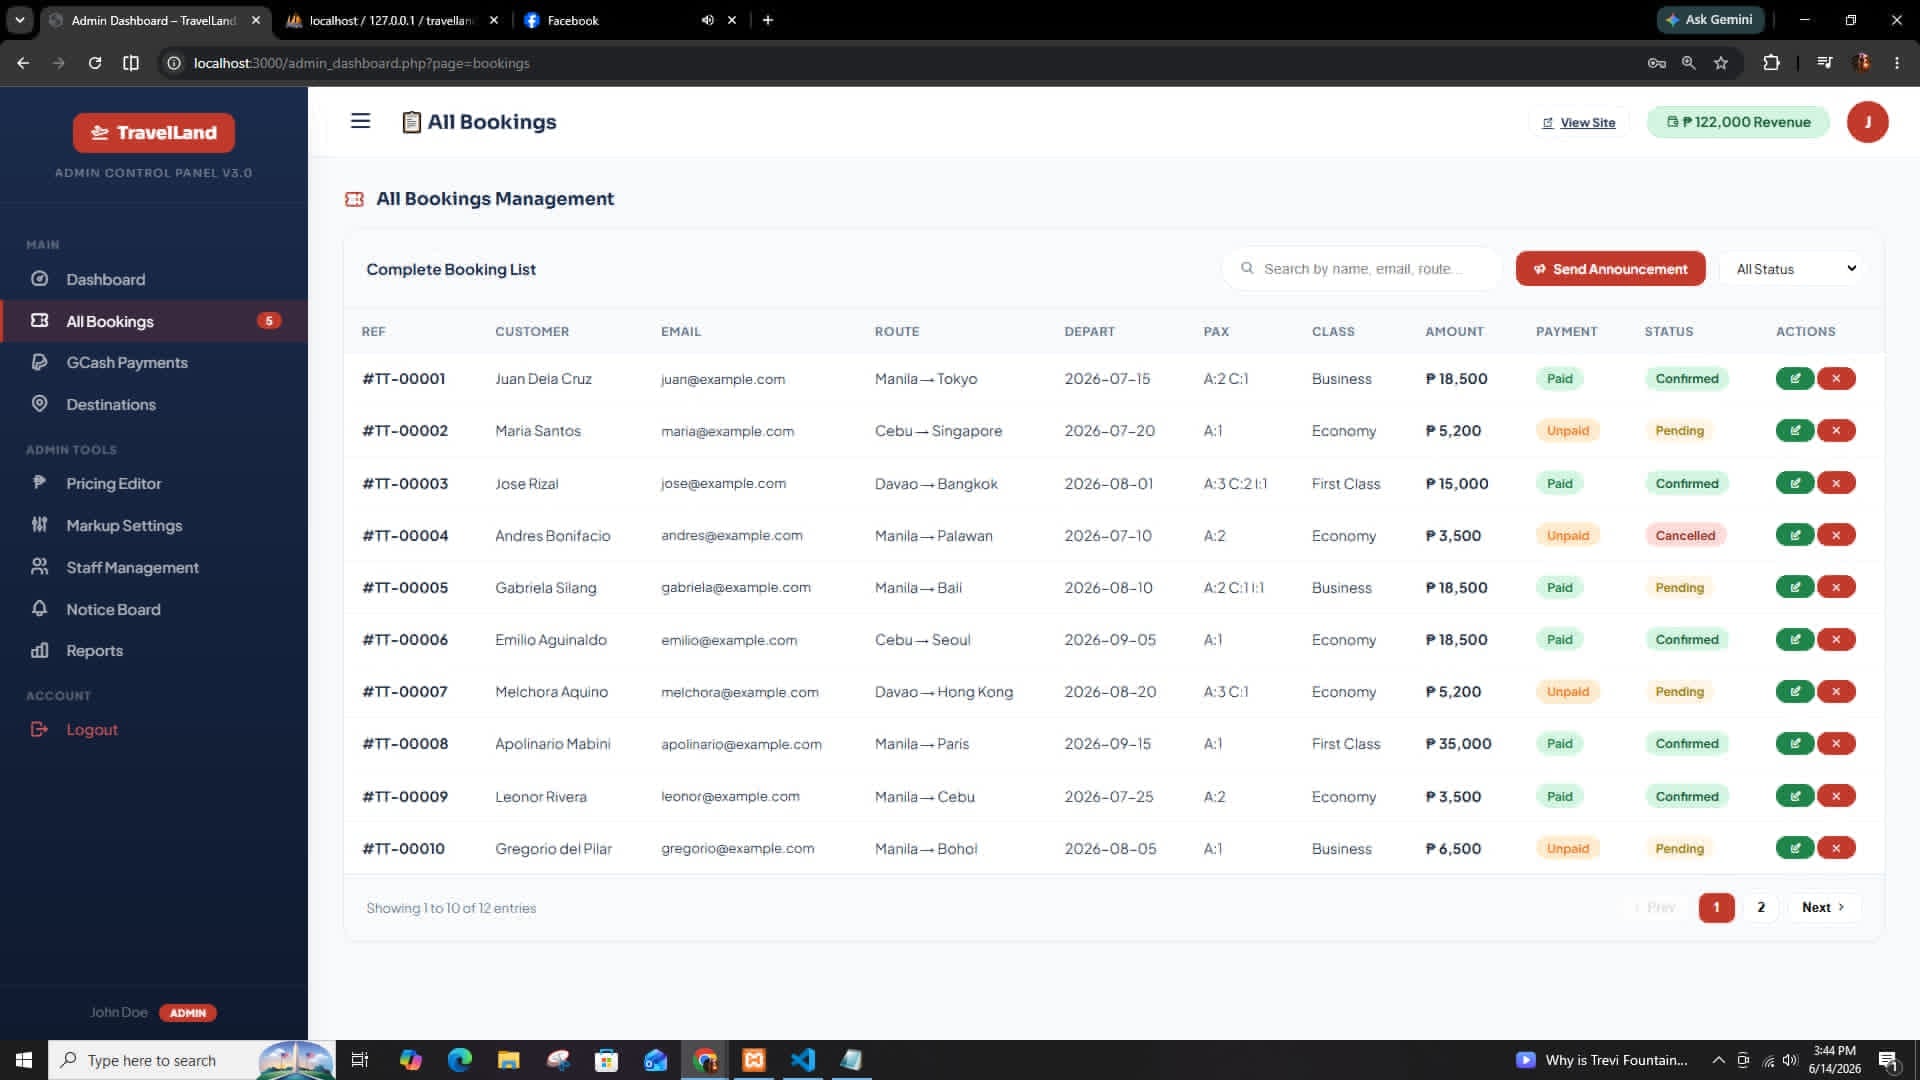Screen dimensions: 1920x1080
Task: Open Microsoft Edge from the taskbar
Action: [x=460, y=1060]
